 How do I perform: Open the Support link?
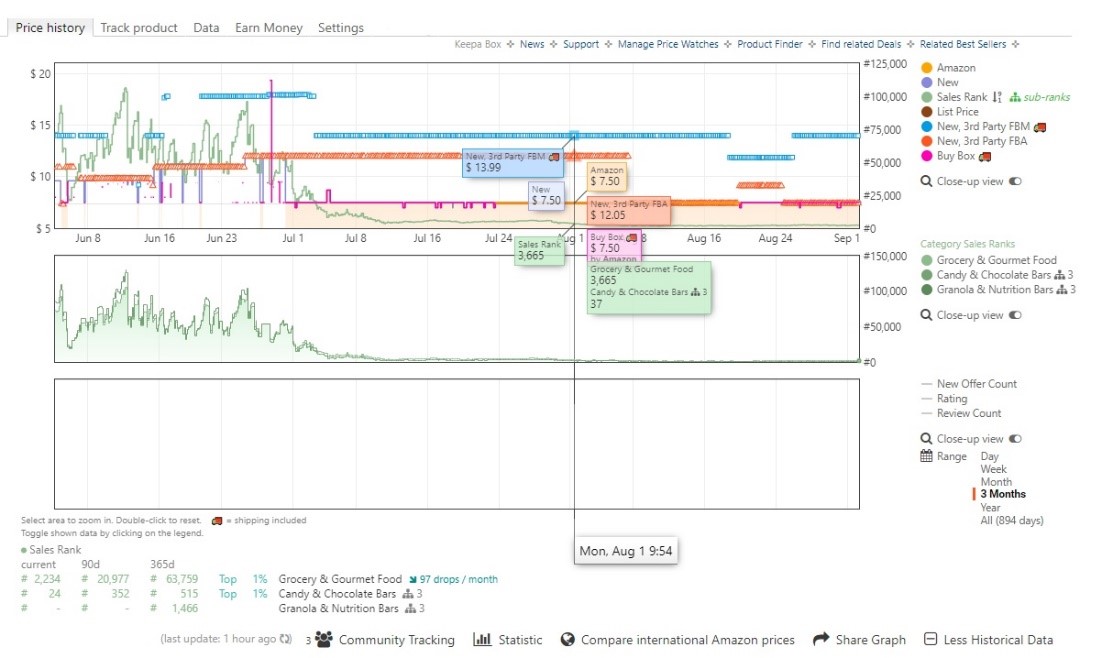point(581,44)
